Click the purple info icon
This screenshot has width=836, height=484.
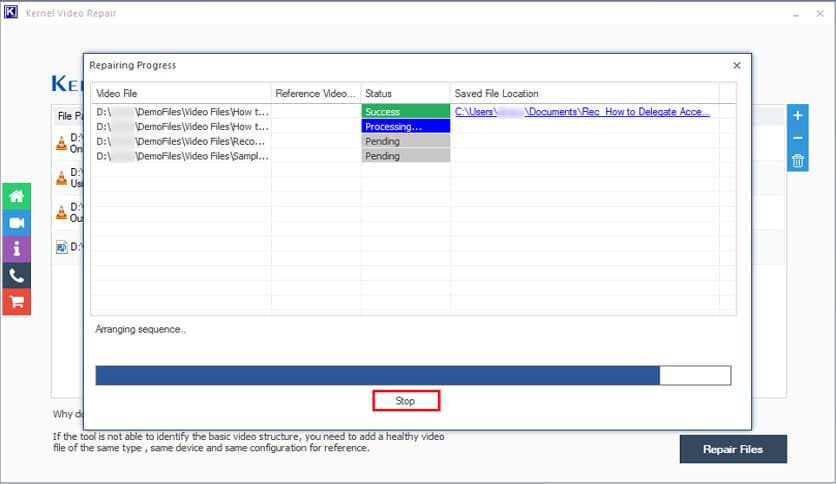pyautogui.click(x=16, y=249)
